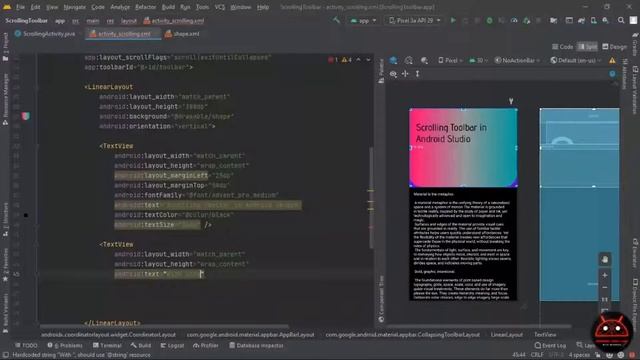Image resolution: width=640 pixels, height=360 pixels.
Task: Click the Profile app icon
Action: [x=514, y=20]
